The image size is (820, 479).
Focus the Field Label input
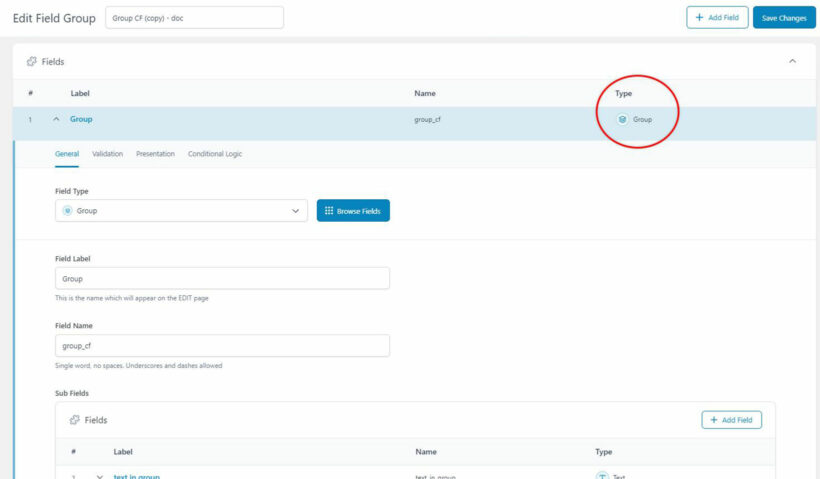coord(222,279)
